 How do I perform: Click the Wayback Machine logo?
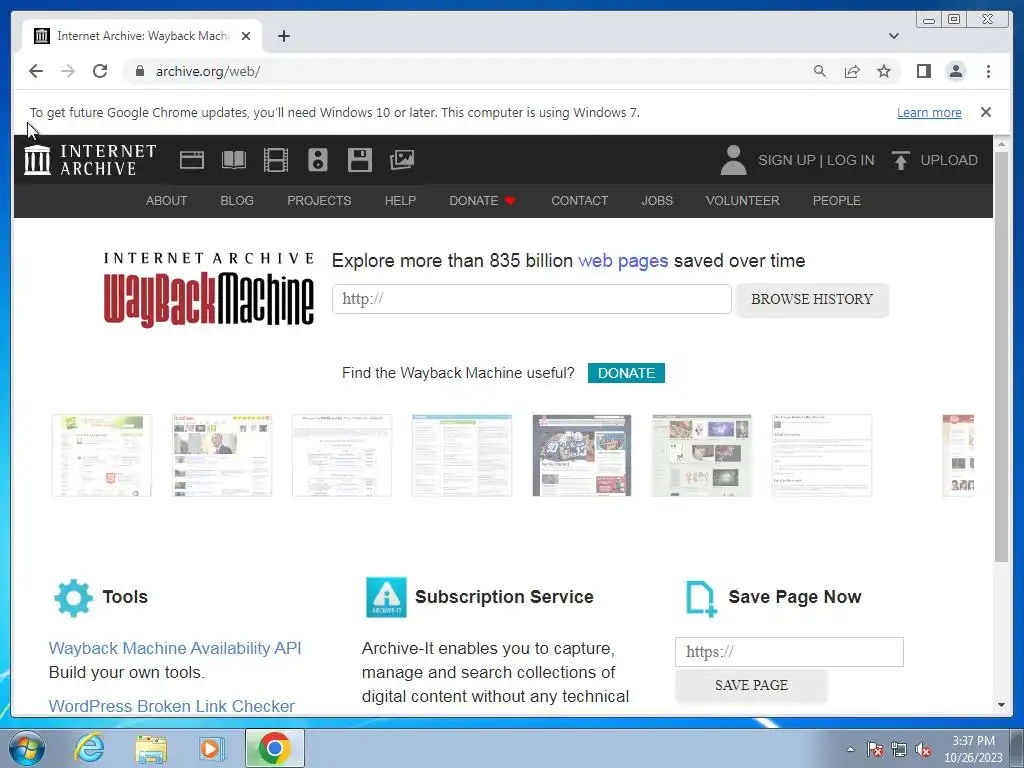pyautogui.click(x=209, y=289)
